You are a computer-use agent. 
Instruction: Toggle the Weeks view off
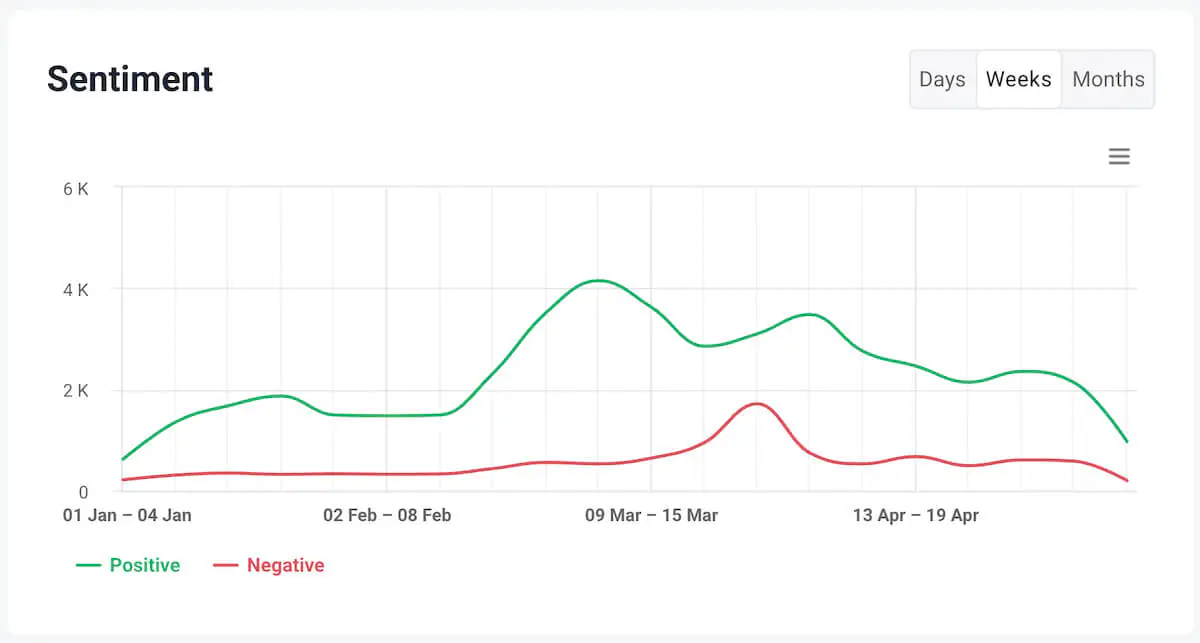(1018, 79)
